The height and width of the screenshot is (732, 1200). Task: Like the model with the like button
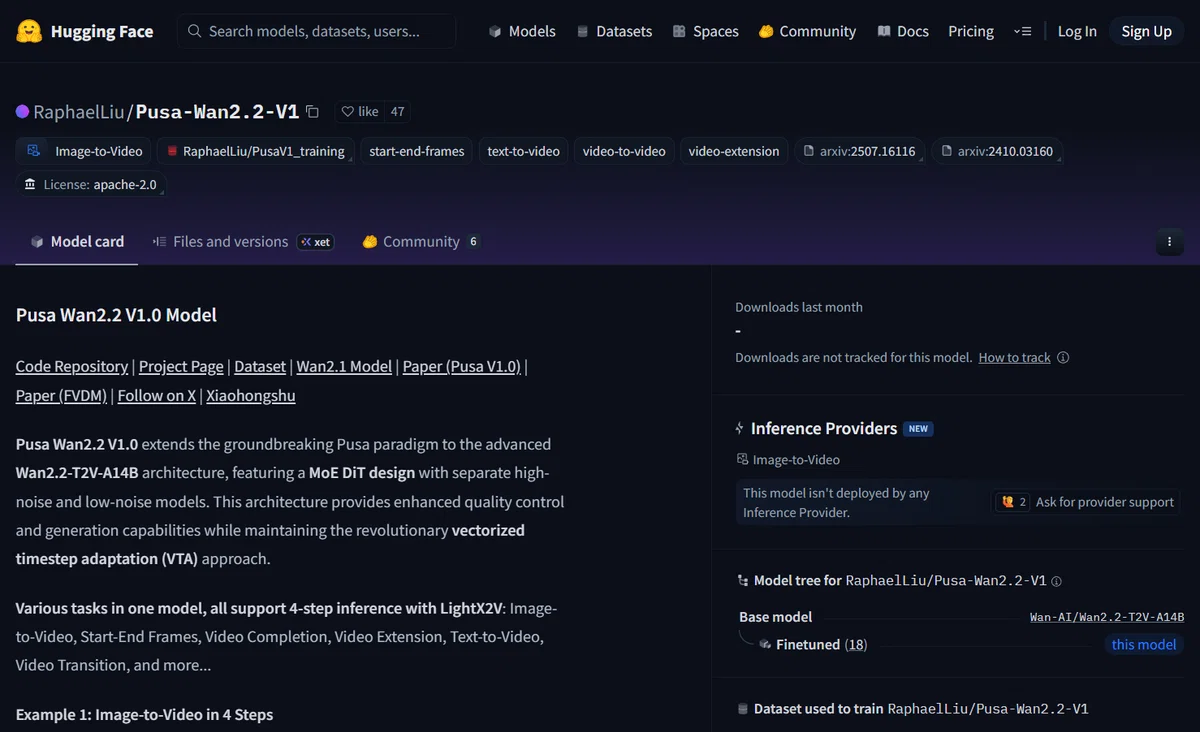[x=360, y=112]
